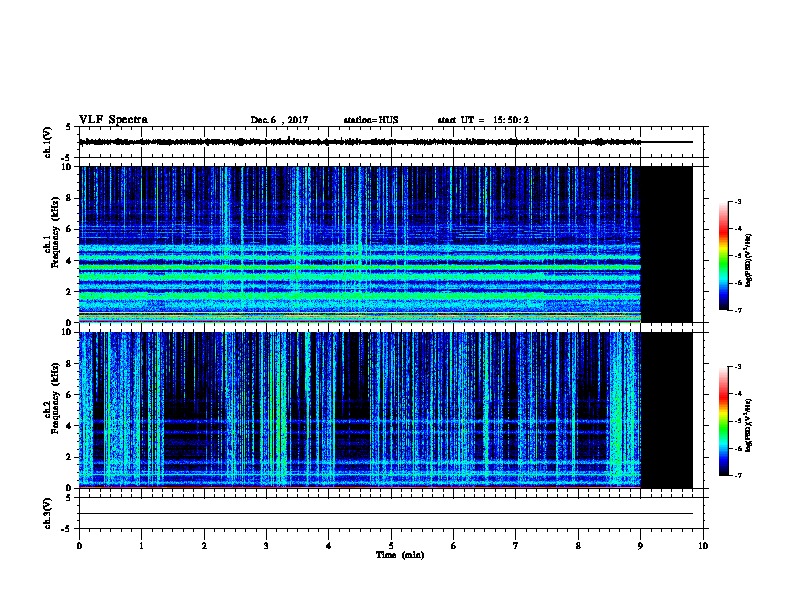792x612 pixels.
Task: Select the "start UT = 15:50: 2" label
Action: pos(483,120)
